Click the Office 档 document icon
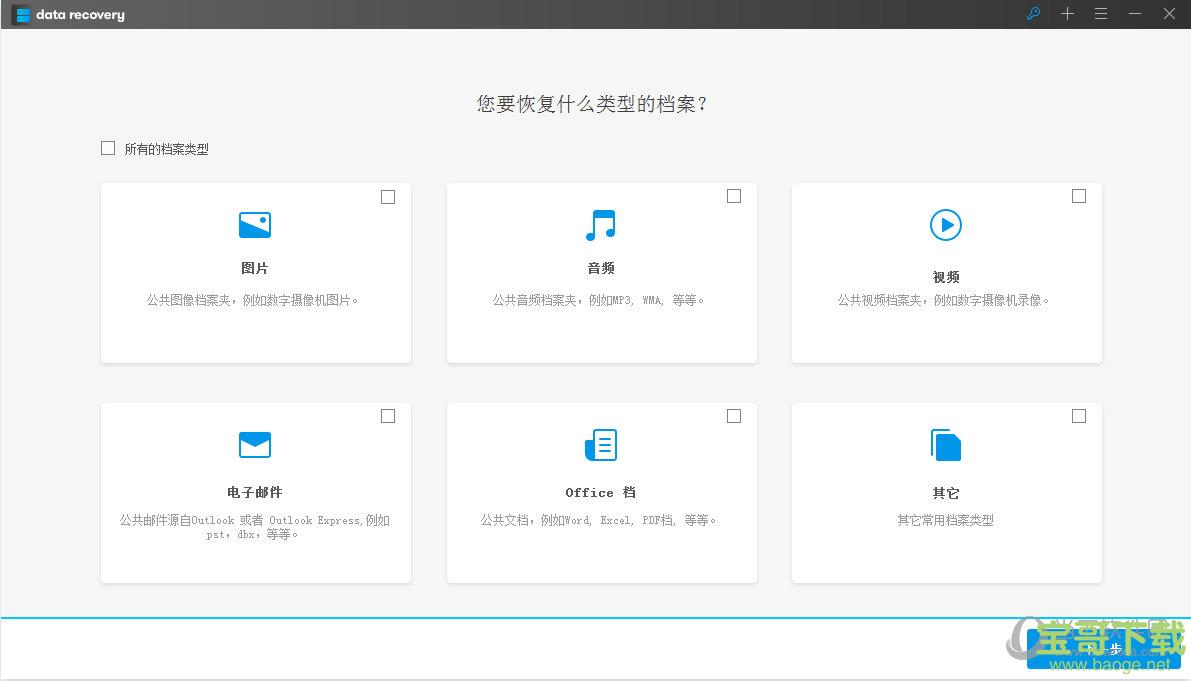 (601, 444)
